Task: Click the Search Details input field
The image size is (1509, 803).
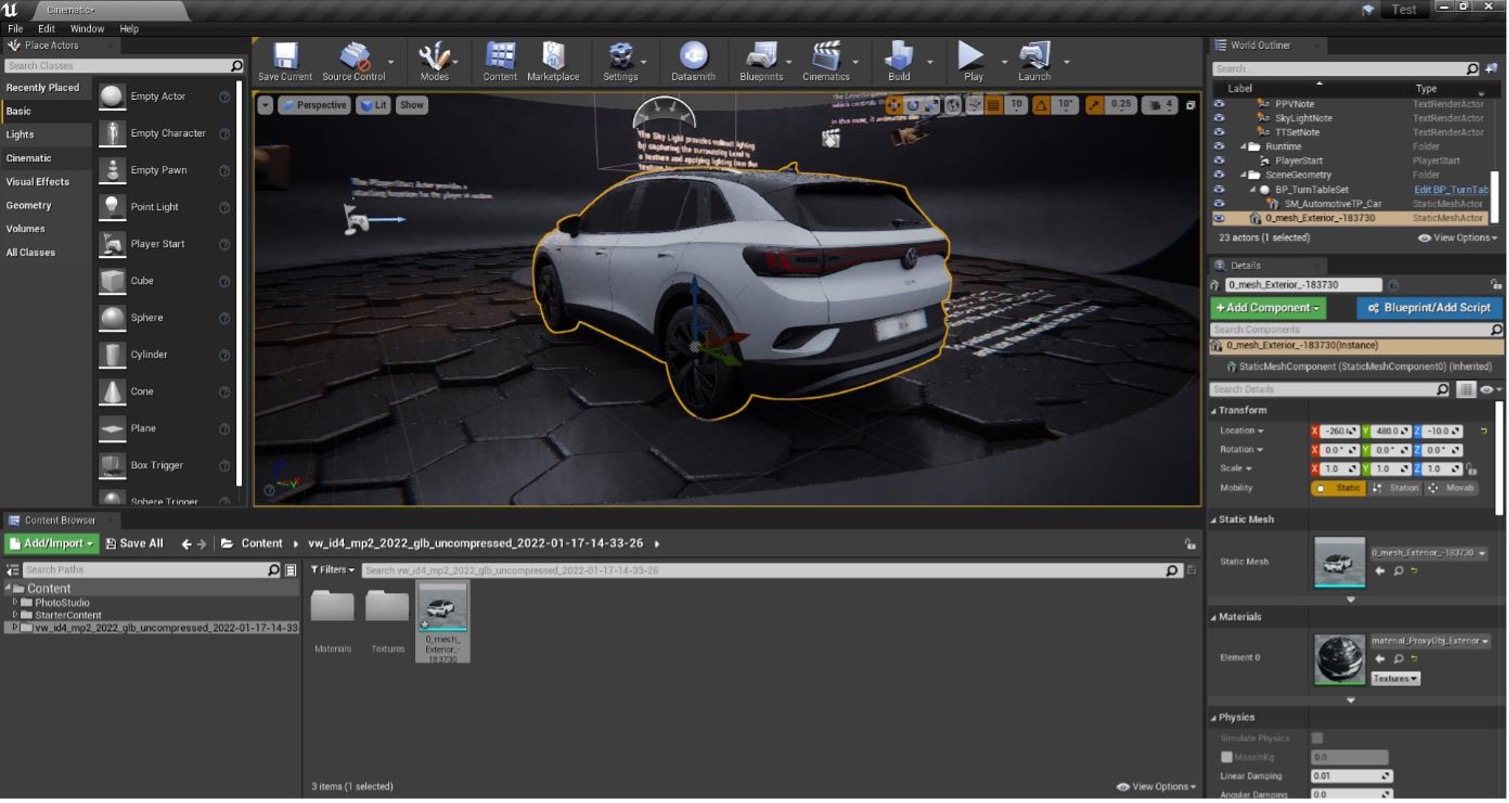Action: 1330,390
